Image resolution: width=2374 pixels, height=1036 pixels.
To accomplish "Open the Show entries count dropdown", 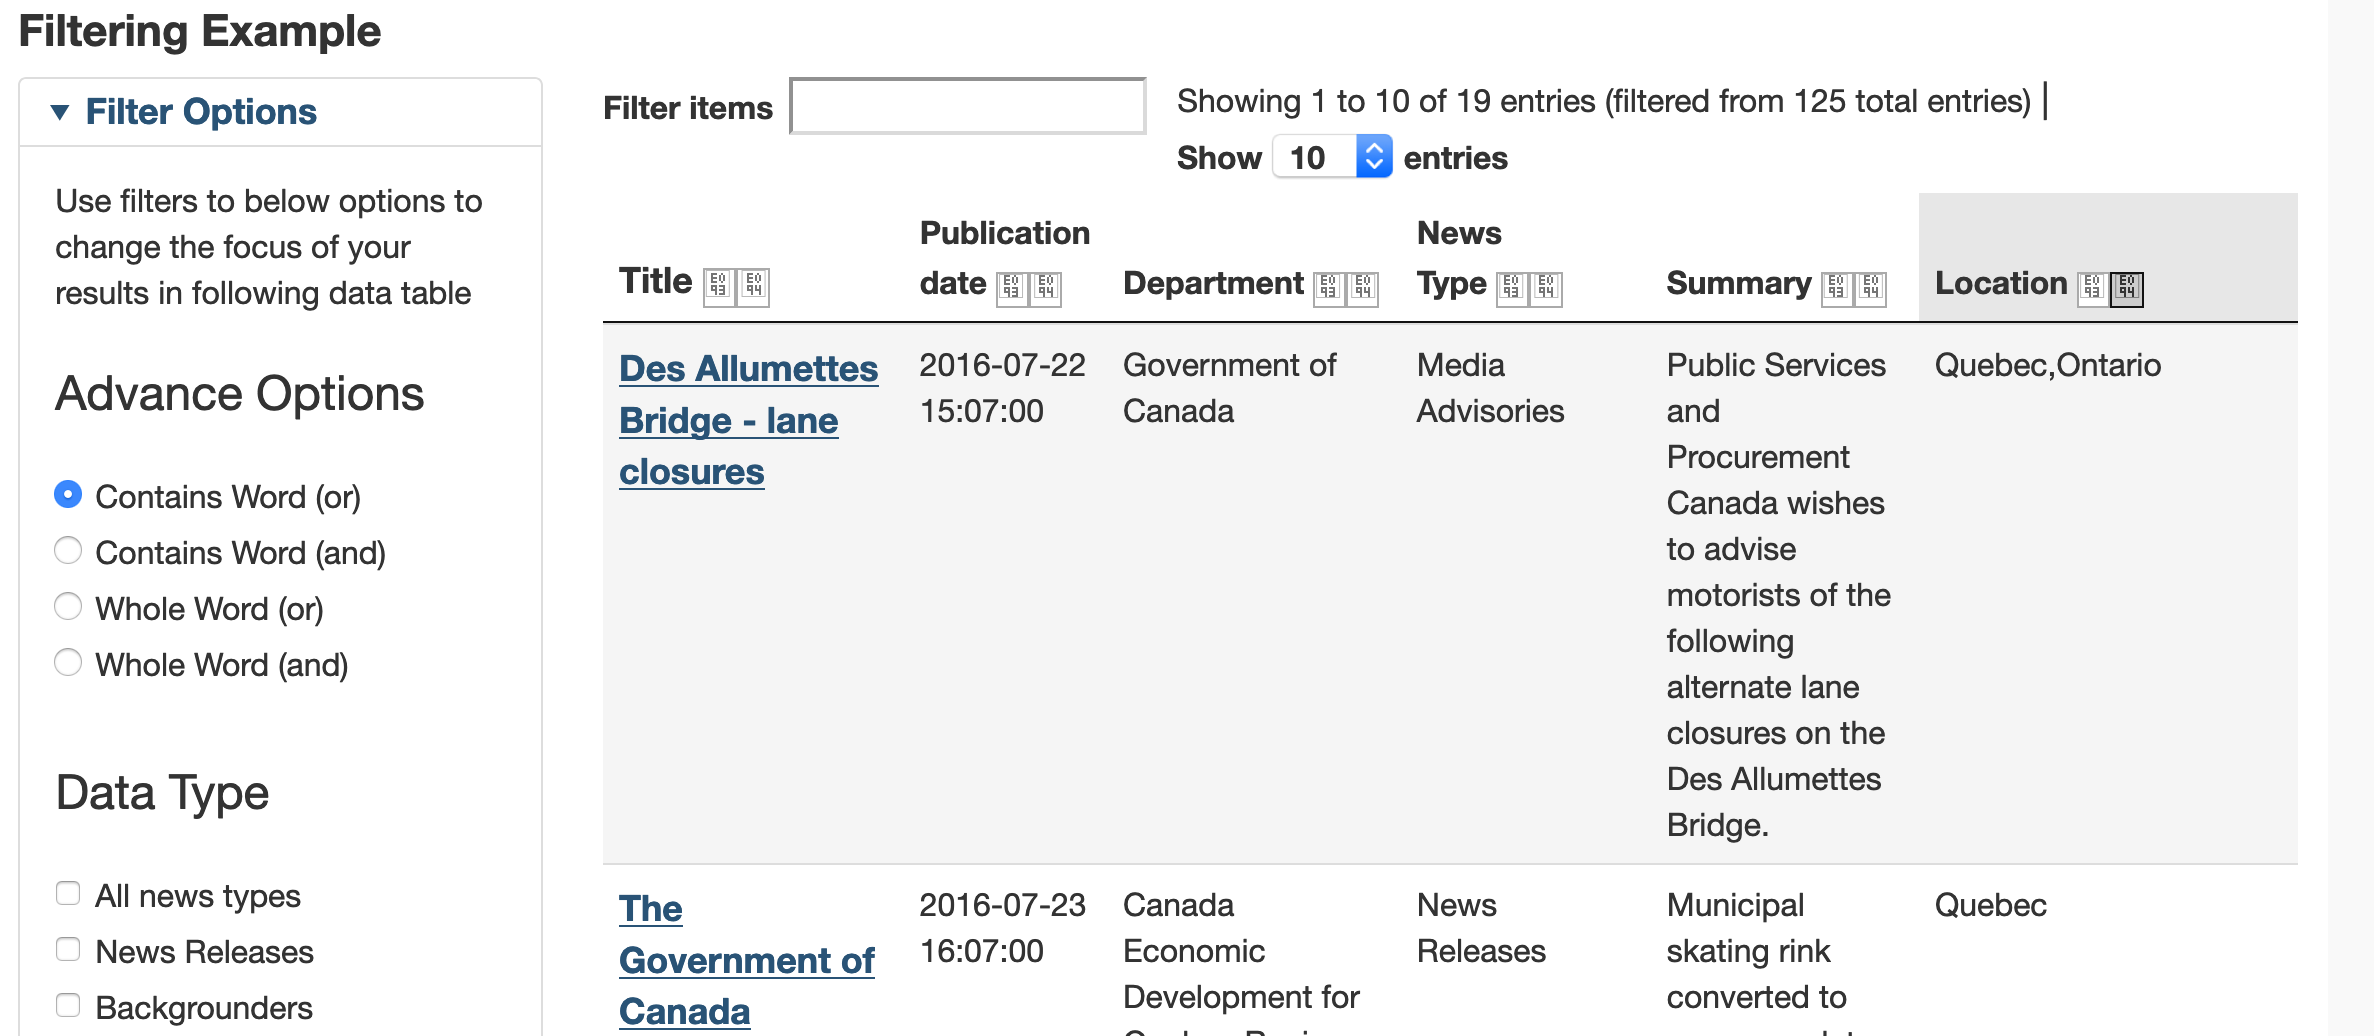I will (x=1332, y=157).
